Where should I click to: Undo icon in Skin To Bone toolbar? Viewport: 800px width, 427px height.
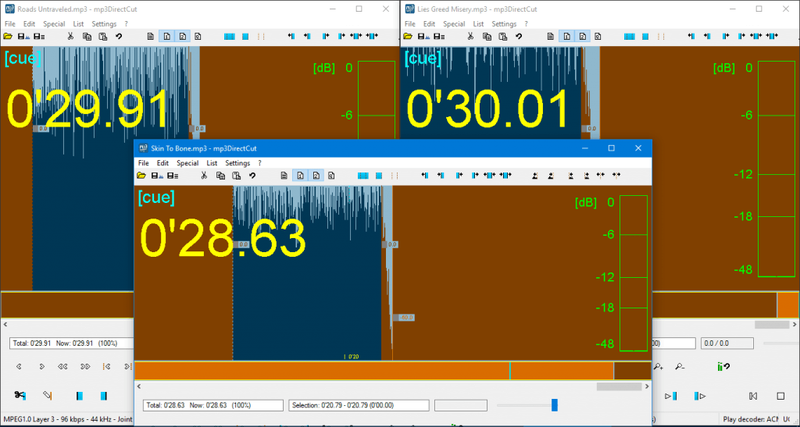[252, 175]
